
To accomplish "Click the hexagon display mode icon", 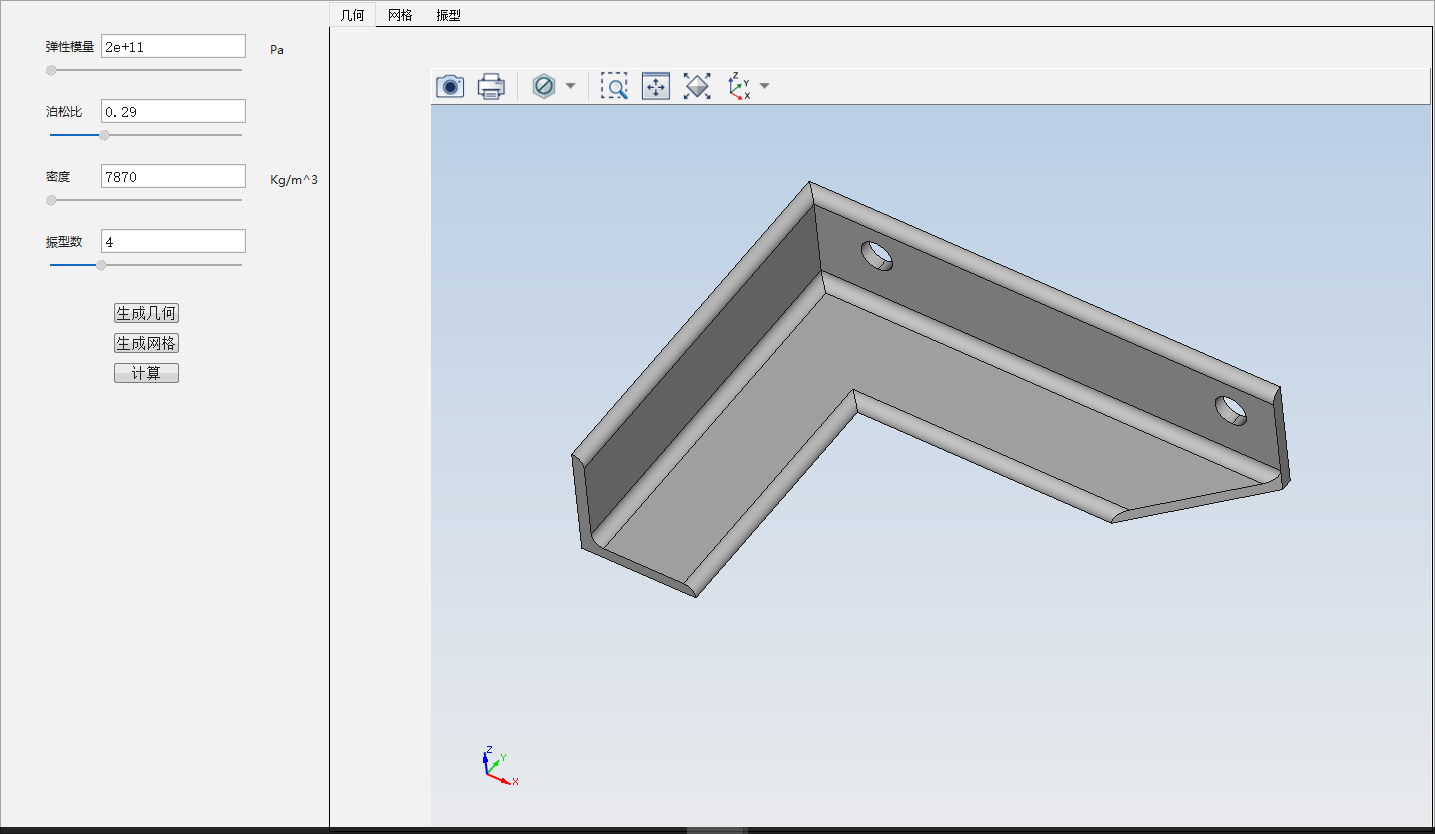I will click(544, 87).
